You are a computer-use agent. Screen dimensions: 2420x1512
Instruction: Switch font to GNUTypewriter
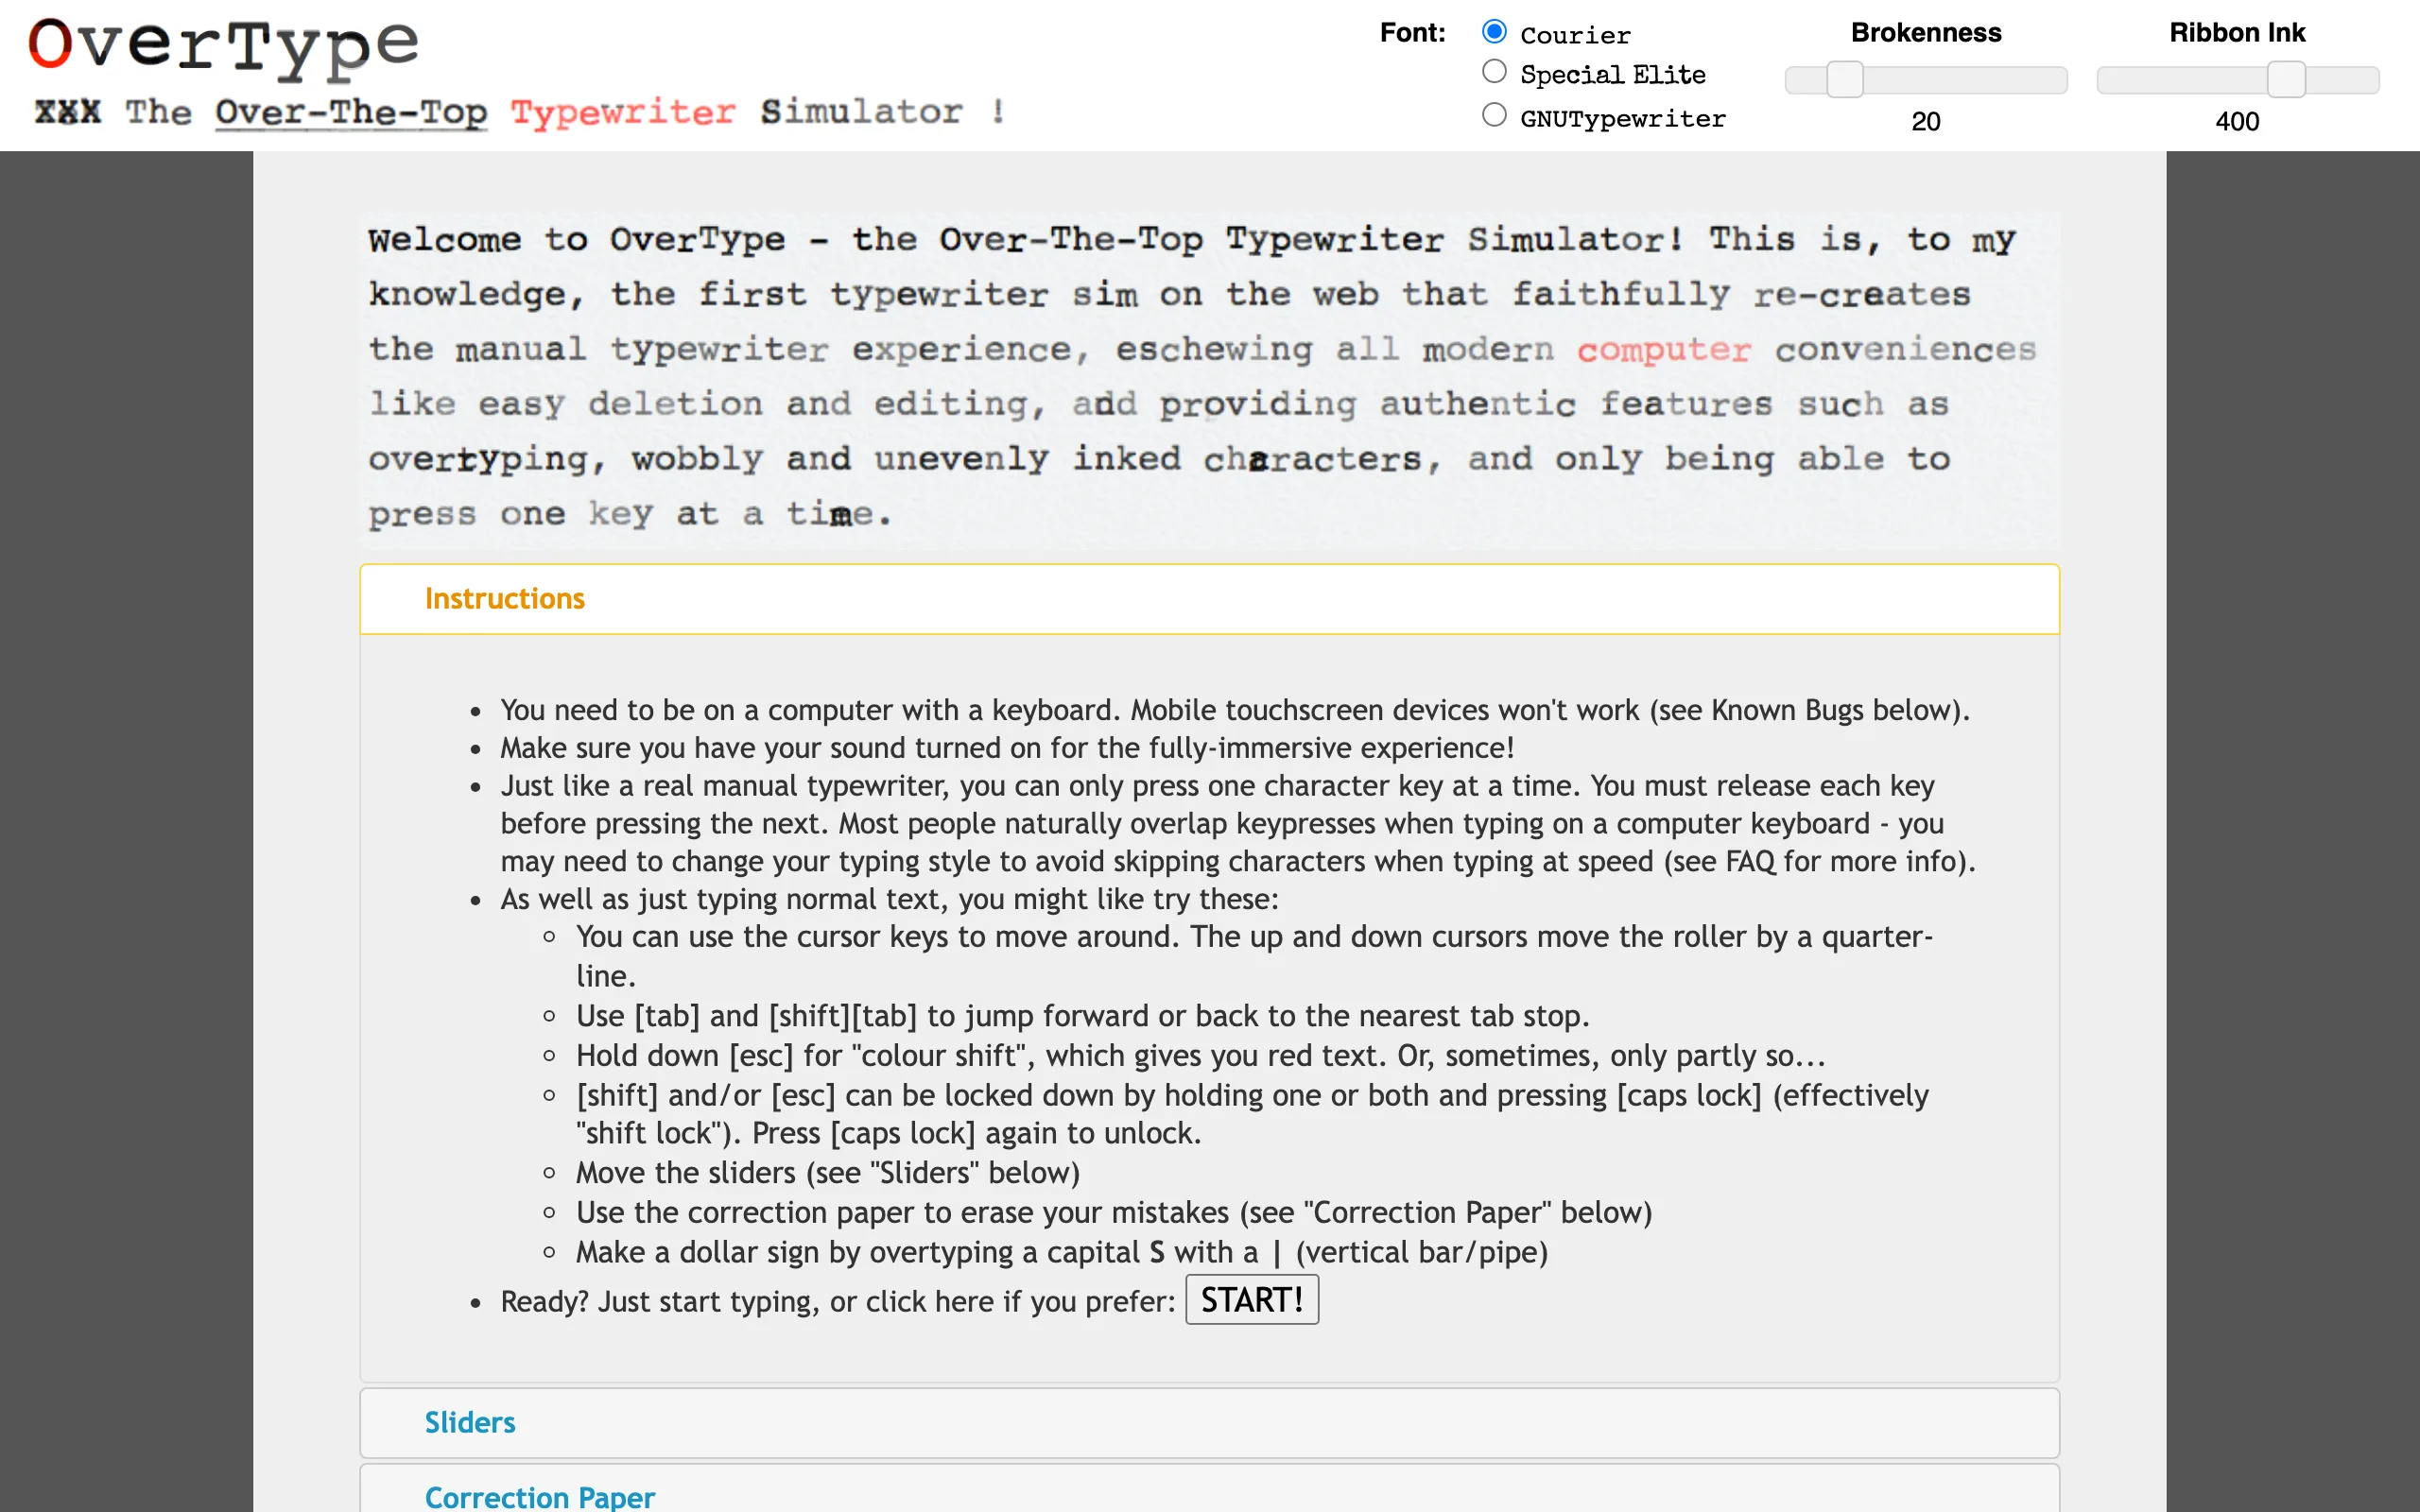pos(1494,115)
